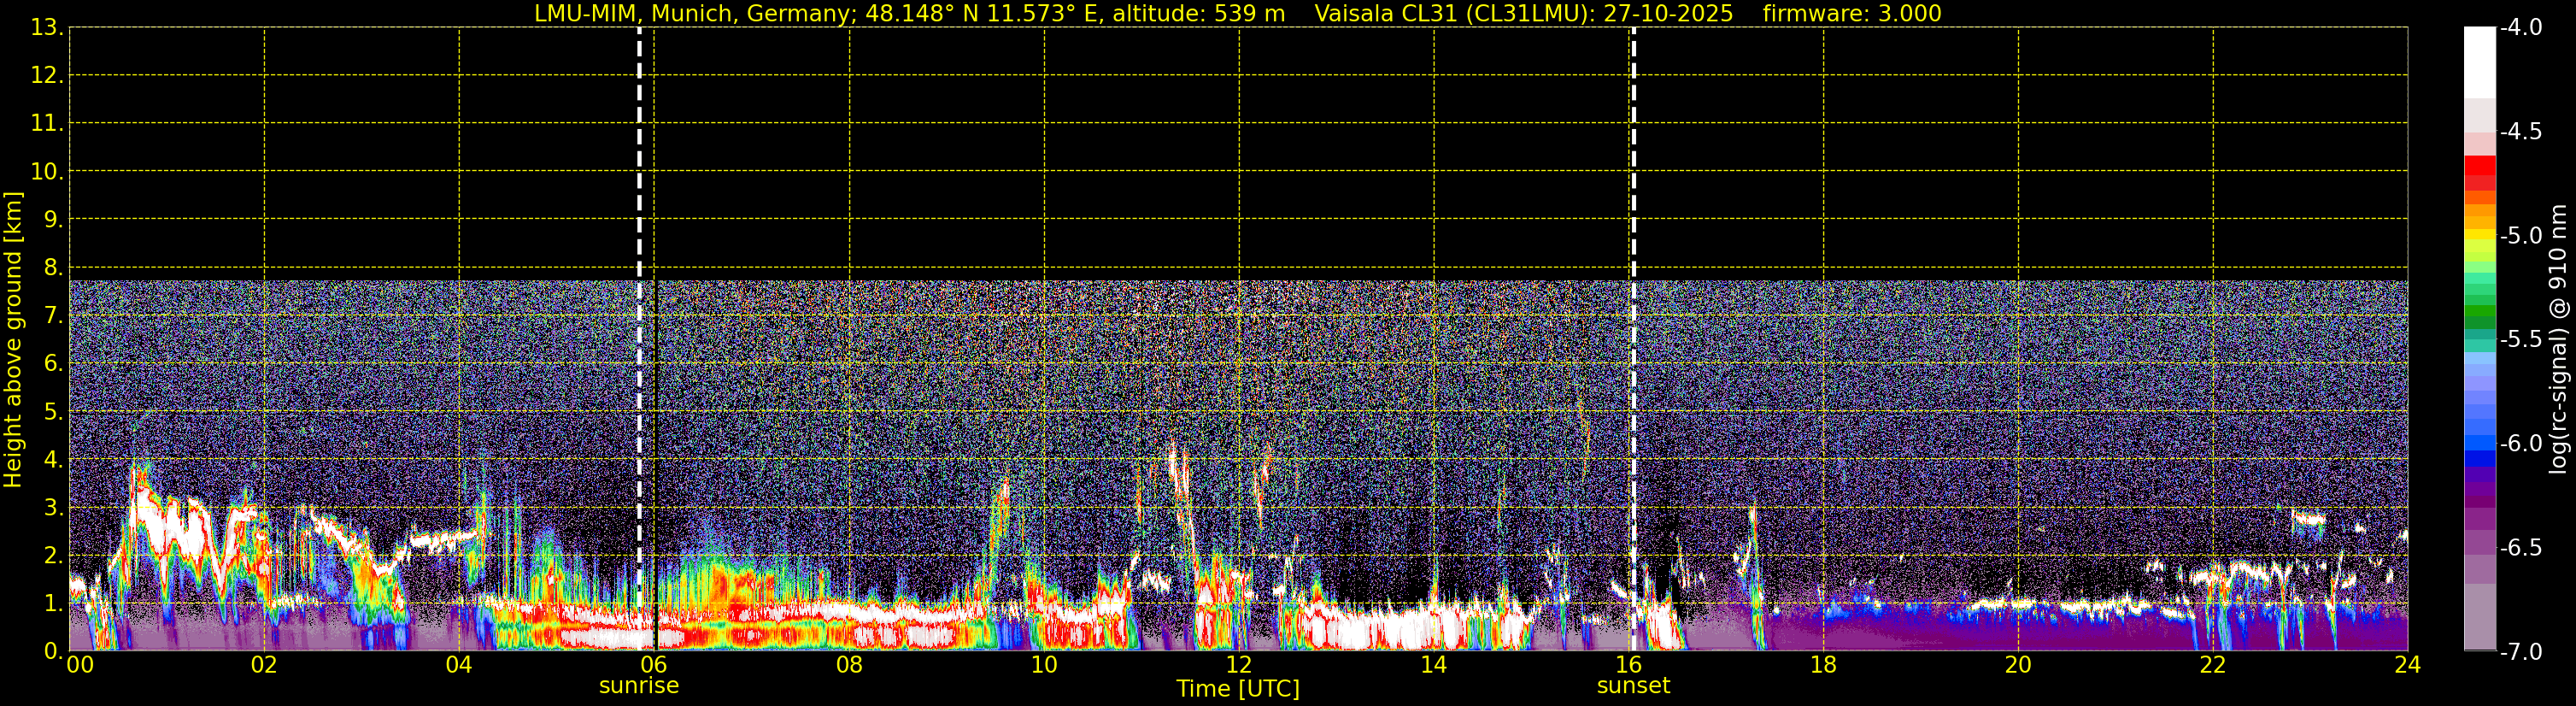Image resolution: width=2576 pixels, height=706 pixels.
Task: Click the -4.0 colorbar tick label
Action: [x=2521, y=28]
